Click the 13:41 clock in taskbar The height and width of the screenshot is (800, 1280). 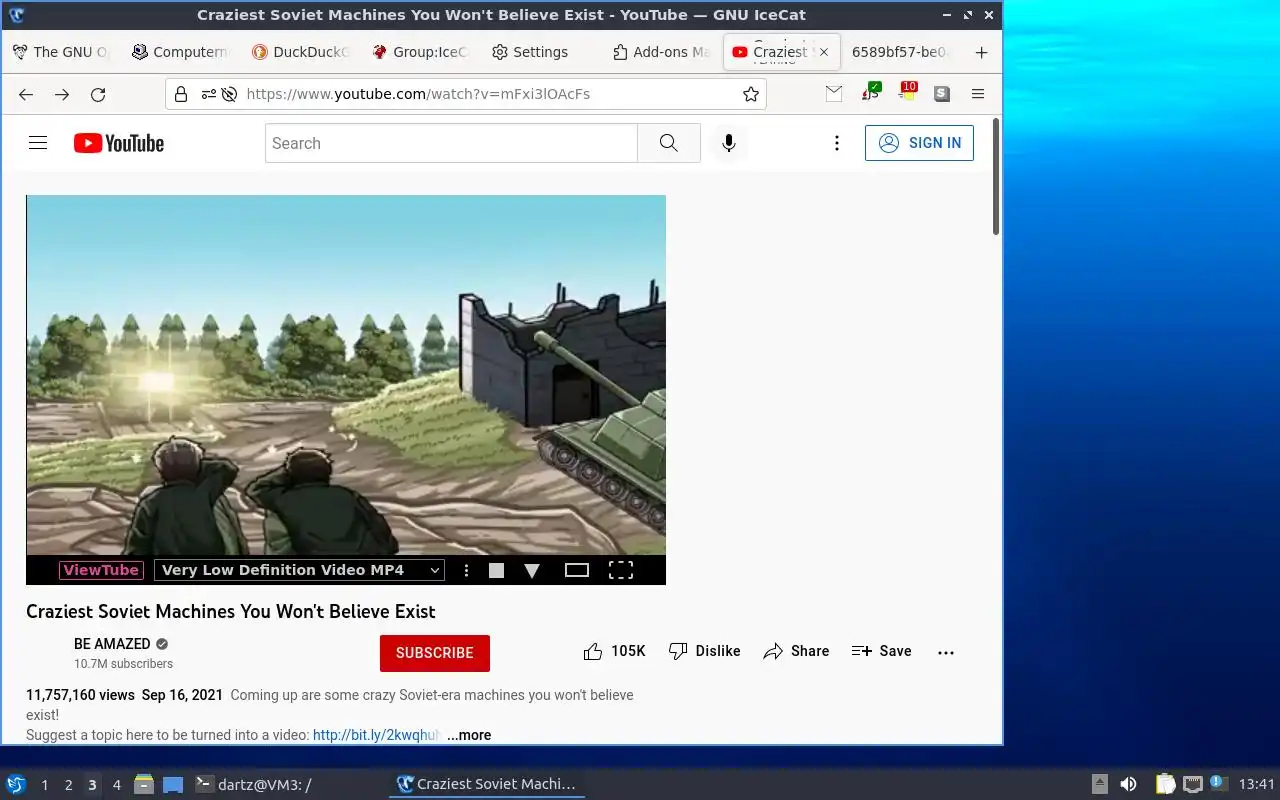click(x=1257, y=784)
